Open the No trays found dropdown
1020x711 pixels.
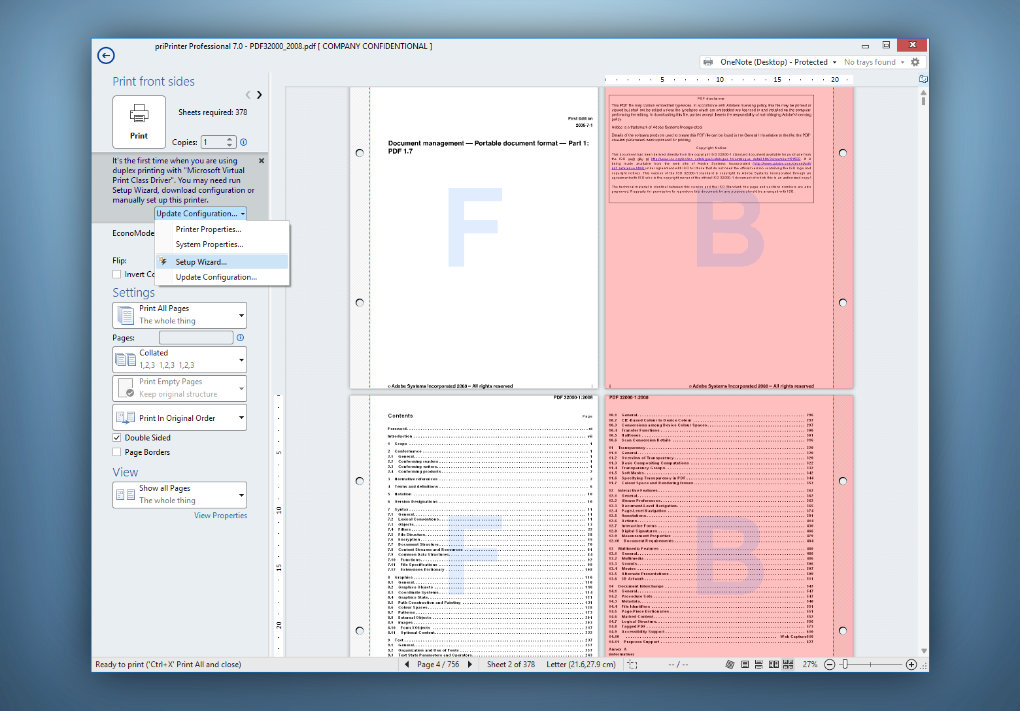click(874, 62)
